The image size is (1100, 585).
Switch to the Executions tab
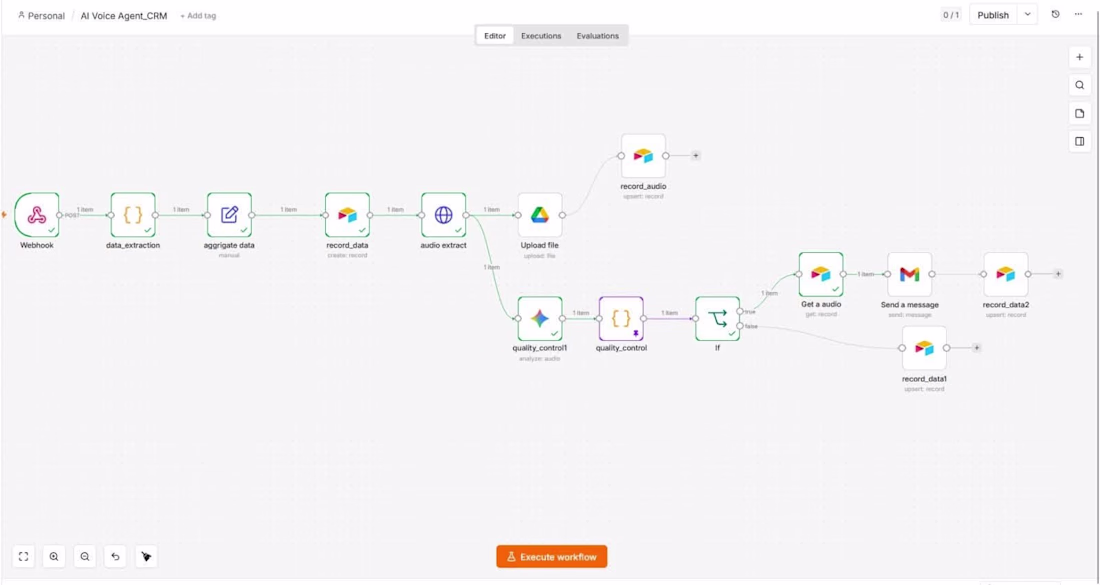click(541, 36)
